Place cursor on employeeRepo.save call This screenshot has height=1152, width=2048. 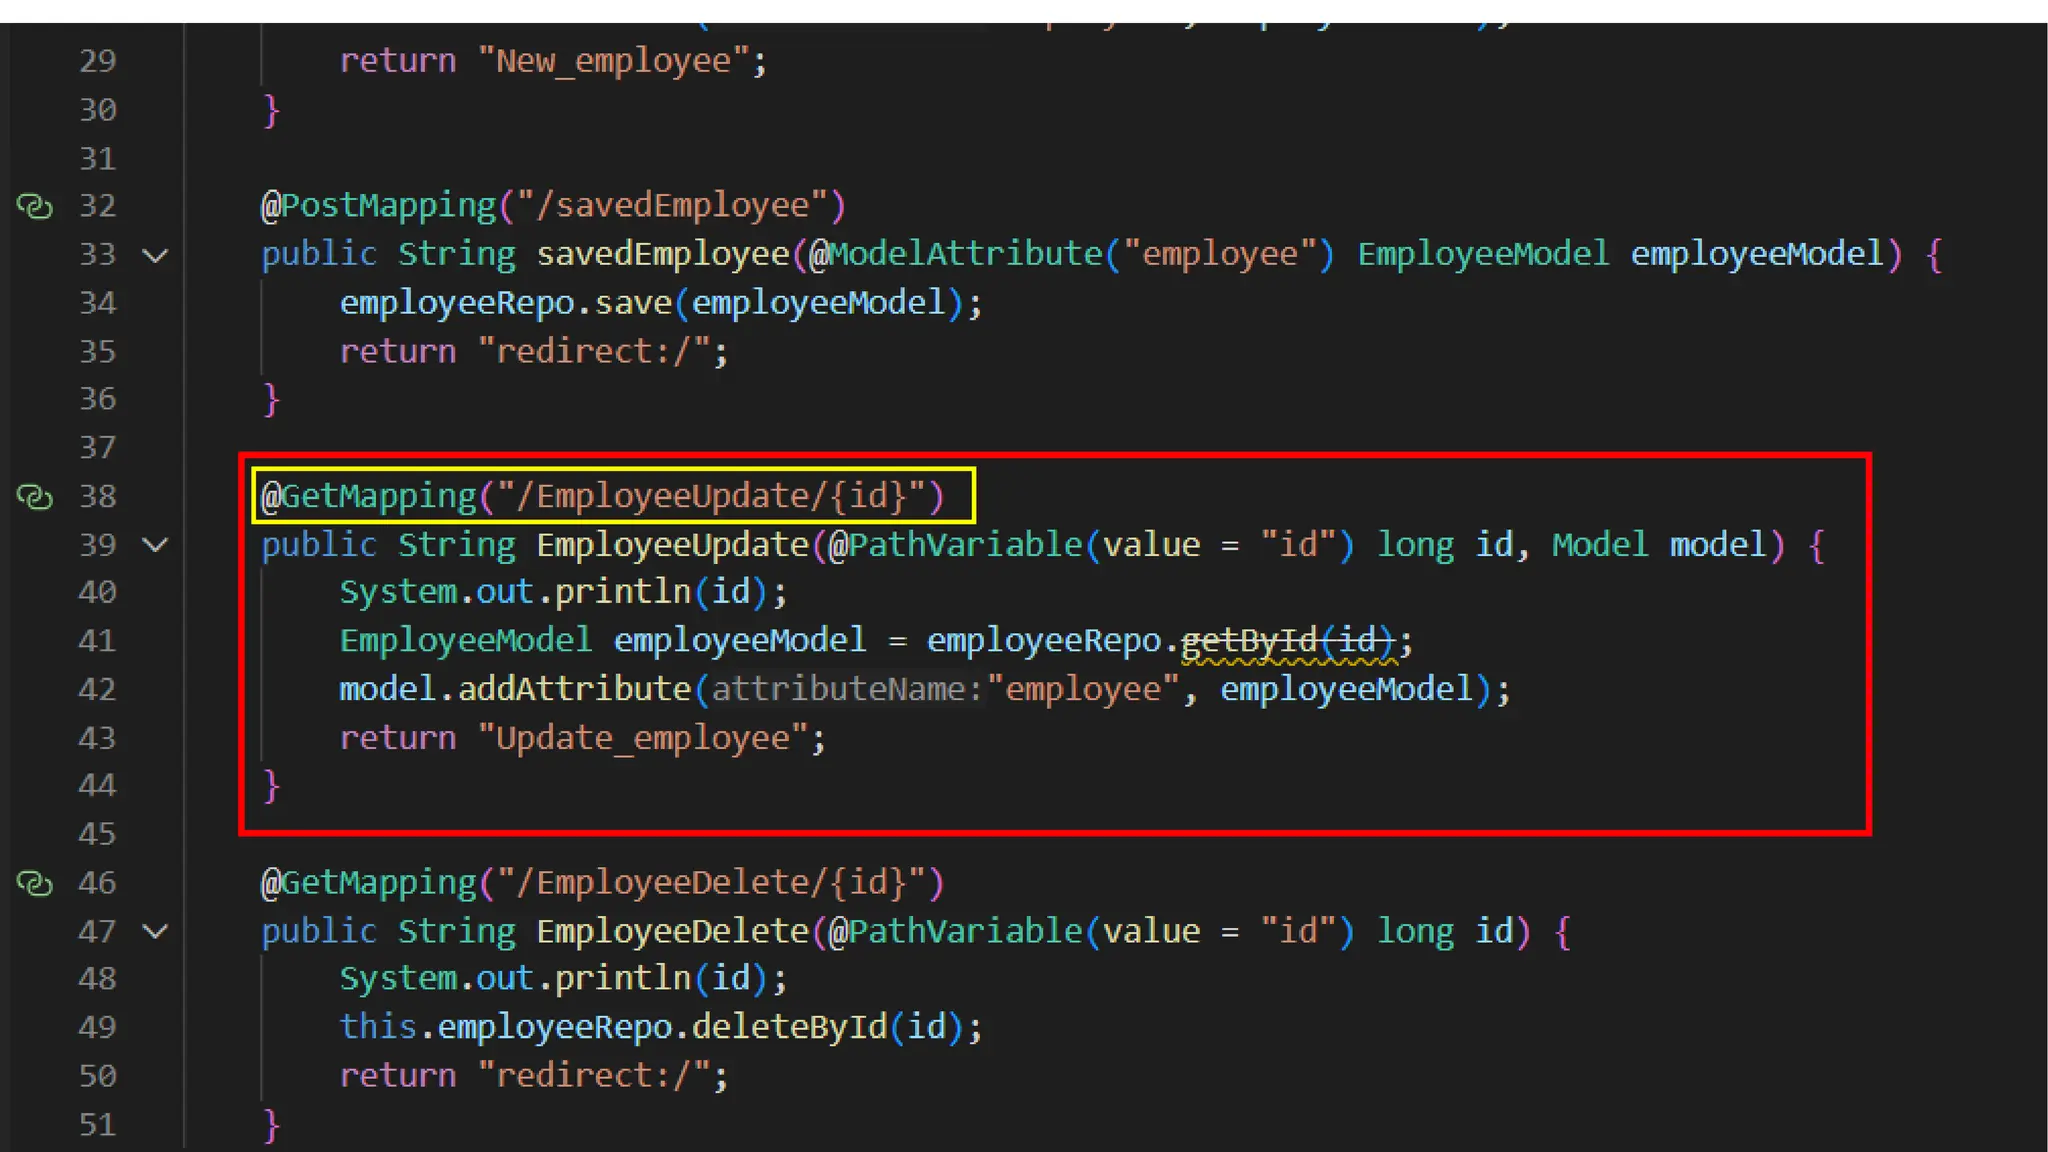[632, 303]
